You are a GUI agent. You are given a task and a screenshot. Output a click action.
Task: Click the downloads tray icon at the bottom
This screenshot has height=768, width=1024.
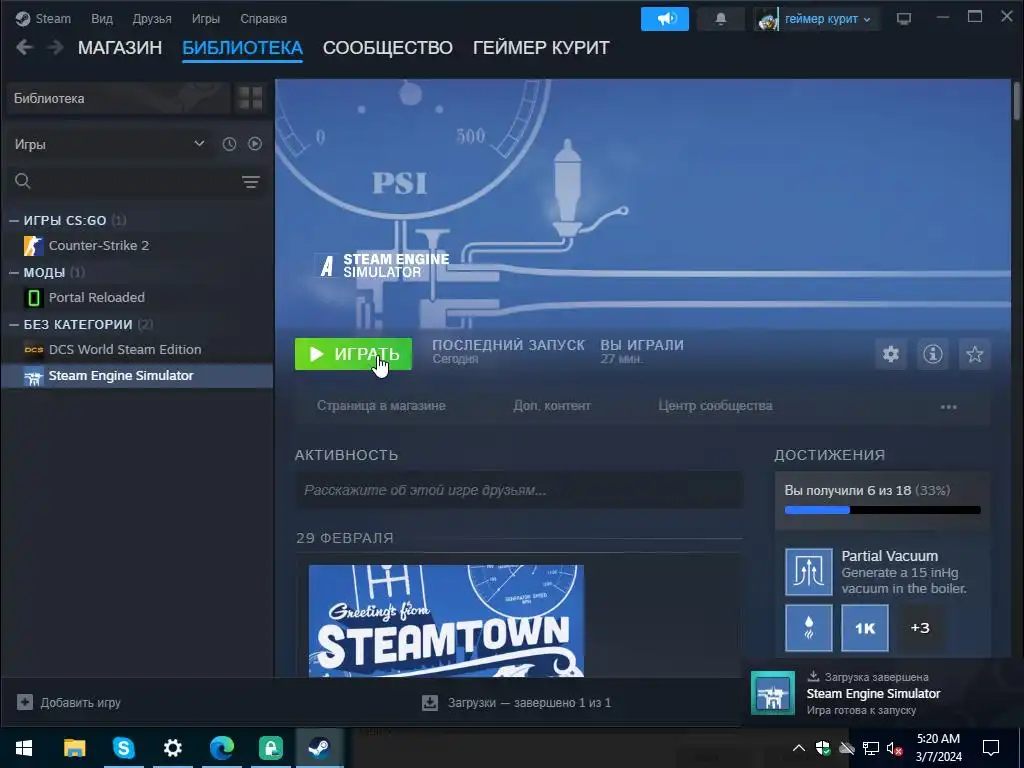[430, 703]
